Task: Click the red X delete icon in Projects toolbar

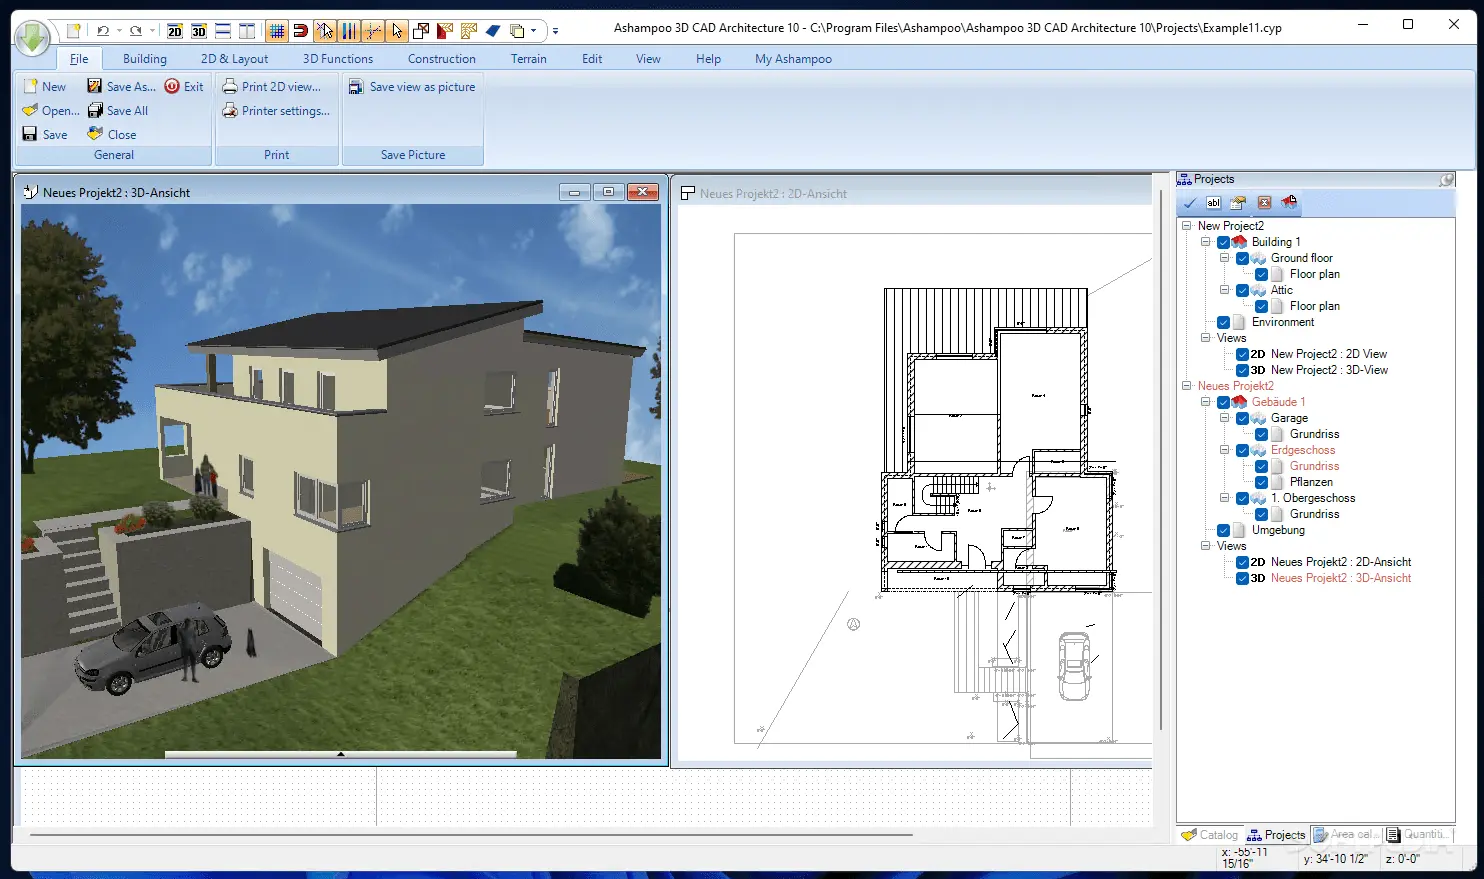Action: (1264, 203)
